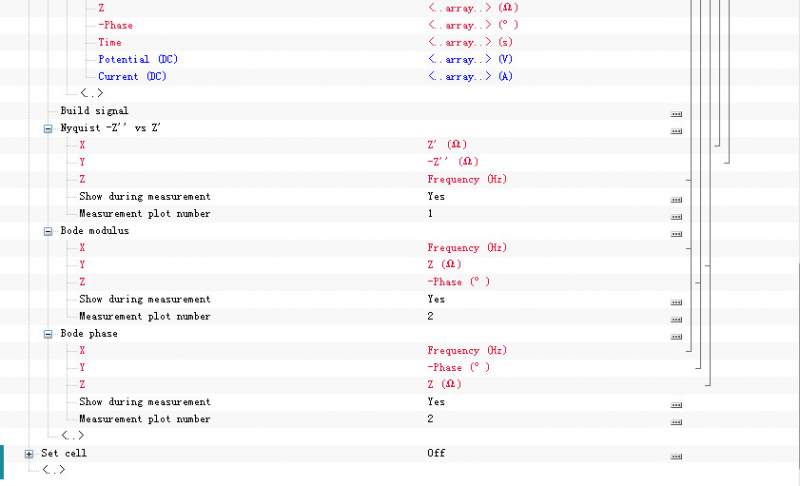Toggle the Off value on Set cell row
The width and height of the screenshot is (800, 486).
coord(436,453)
